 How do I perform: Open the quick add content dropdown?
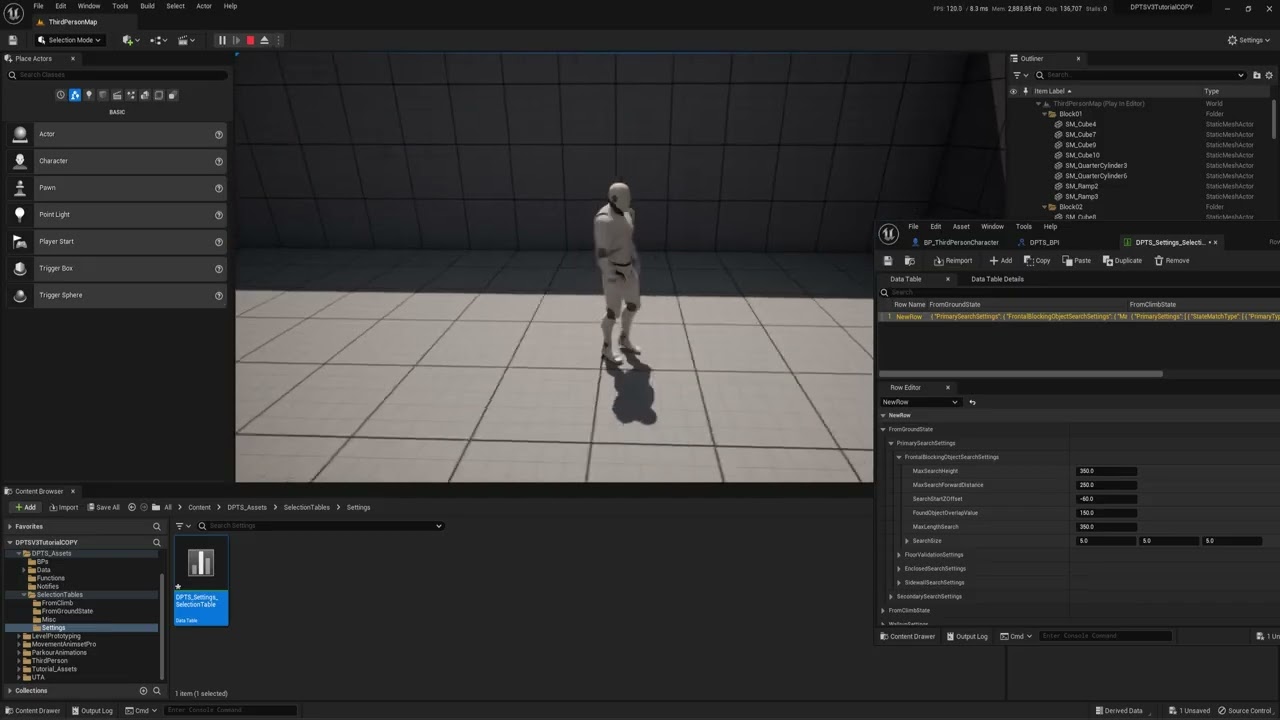coord(130,40)
